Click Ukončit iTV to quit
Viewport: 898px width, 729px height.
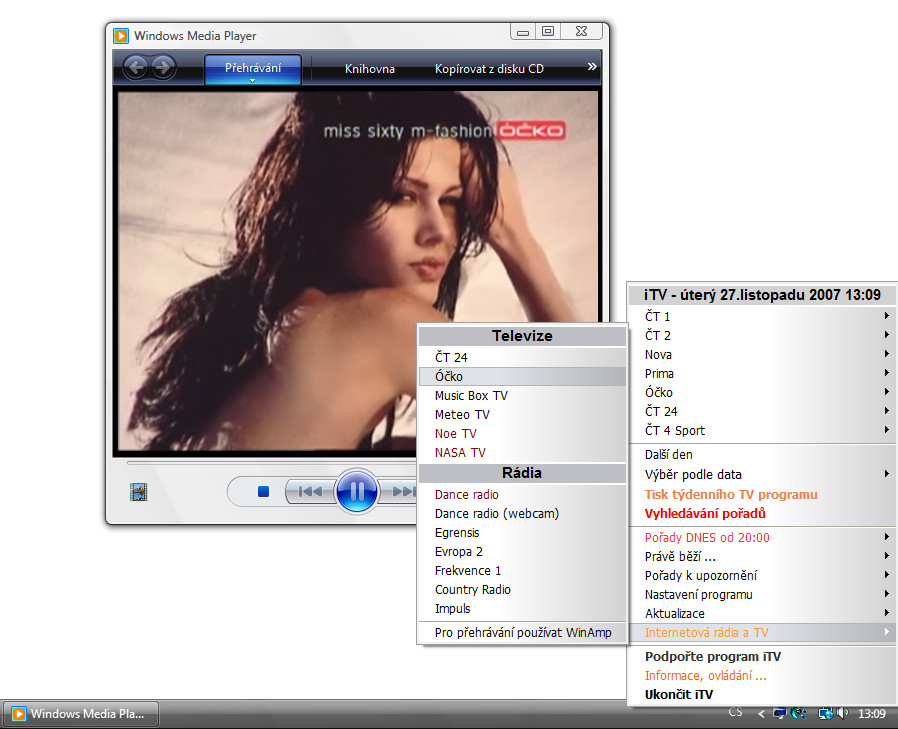(x=762, y=694)
